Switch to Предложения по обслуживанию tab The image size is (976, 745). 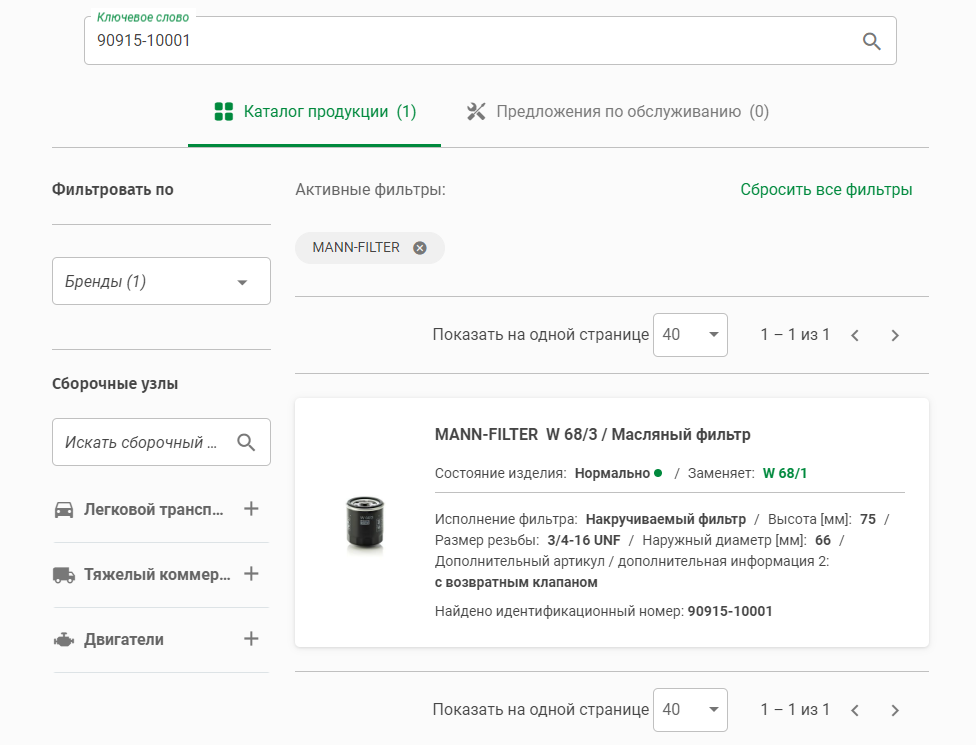[617, 112]
